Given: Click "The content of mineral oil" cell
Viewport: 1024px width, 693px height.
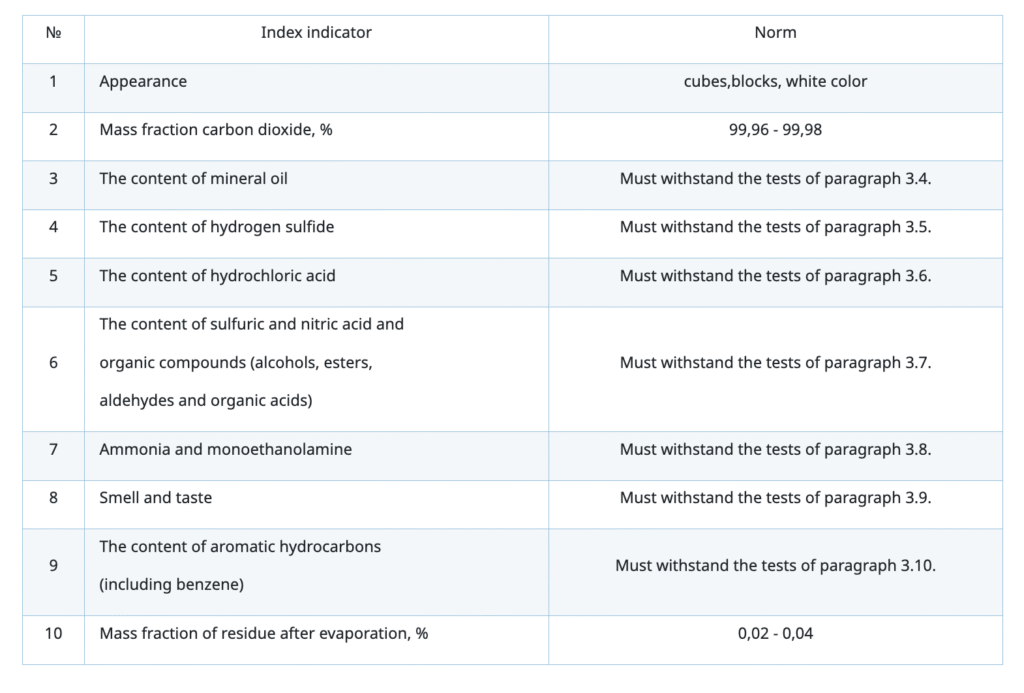Looking at the screenshot, I should click(x=193, y=179).
